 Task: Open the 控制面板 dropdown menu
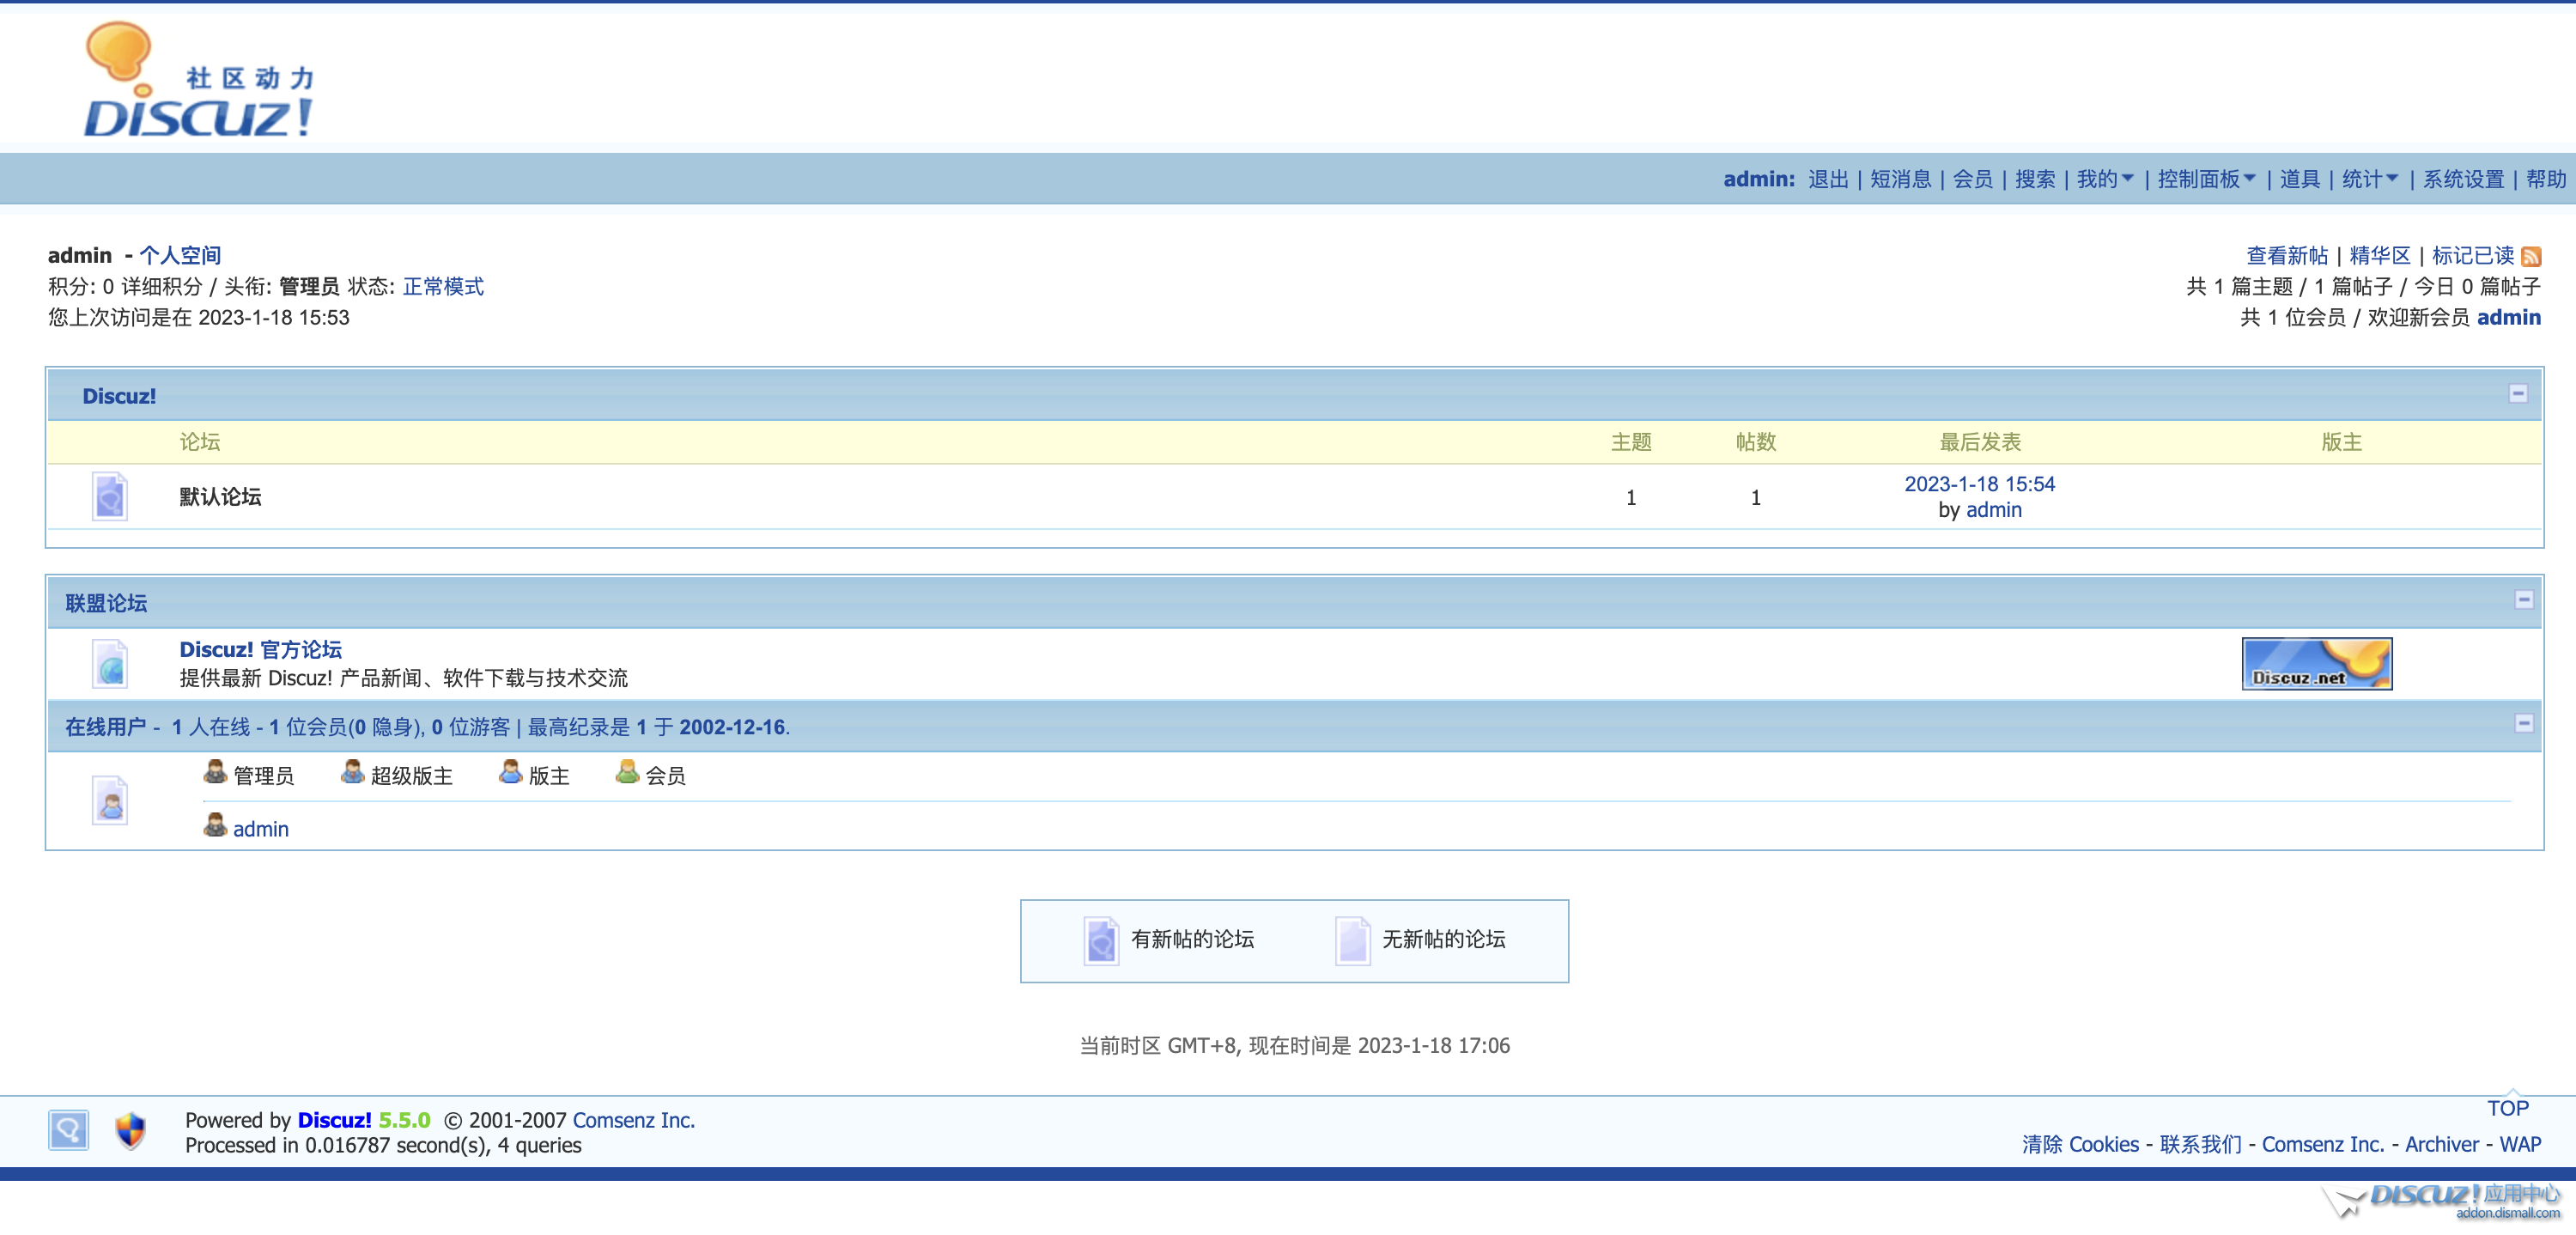[x=2206, y=179]
